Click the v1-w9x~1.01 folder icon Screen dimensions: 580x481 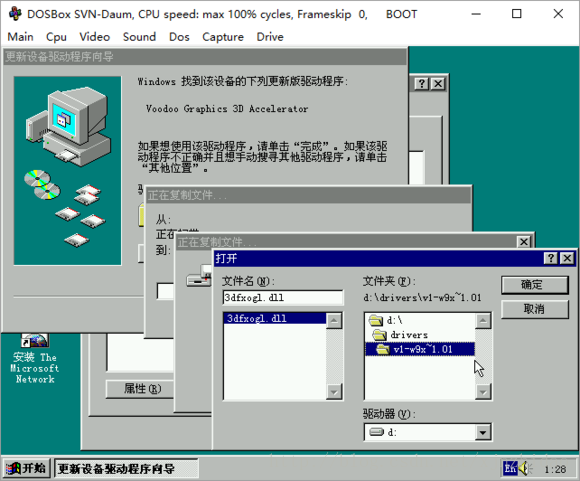[383, 349]
